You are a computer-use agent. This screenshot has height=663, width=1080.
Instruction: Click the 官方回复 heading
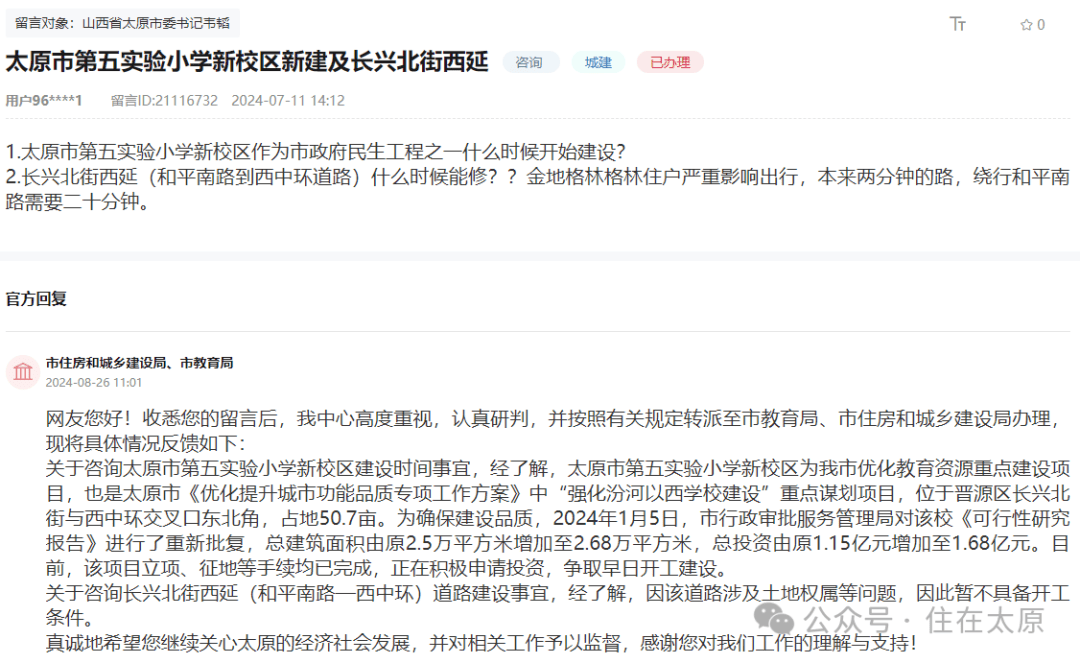36,299
